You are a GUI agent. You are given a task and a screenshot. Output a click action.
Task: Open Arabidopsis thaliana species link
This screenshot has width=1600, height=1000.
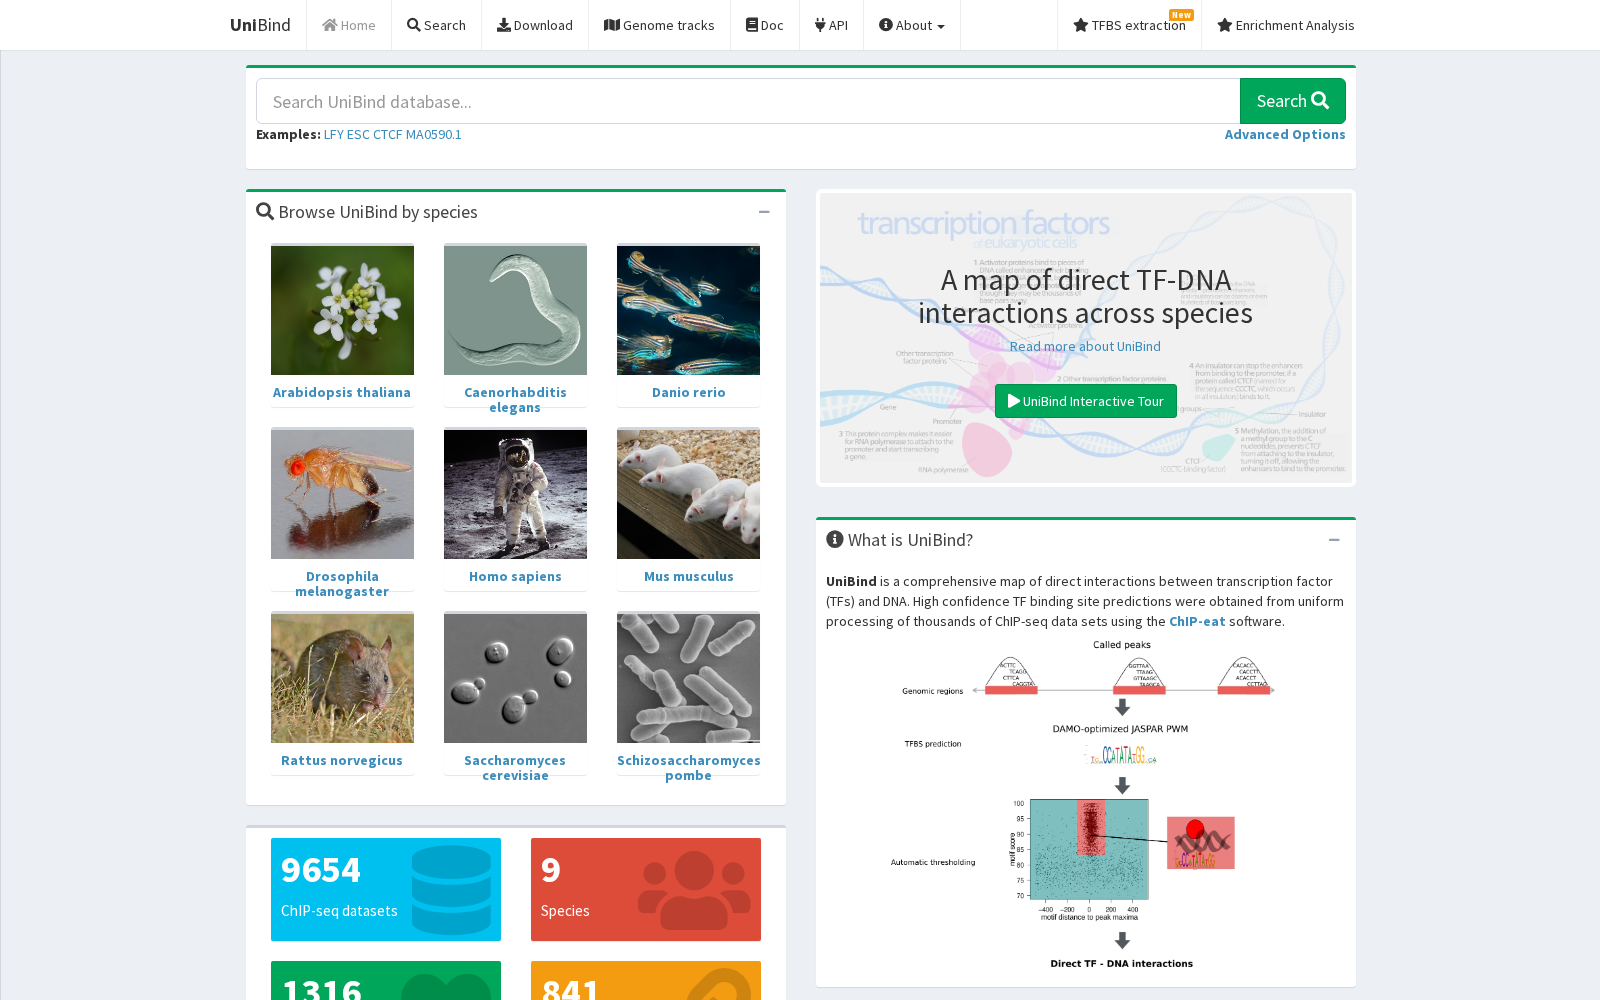click(x=342, y=392)
